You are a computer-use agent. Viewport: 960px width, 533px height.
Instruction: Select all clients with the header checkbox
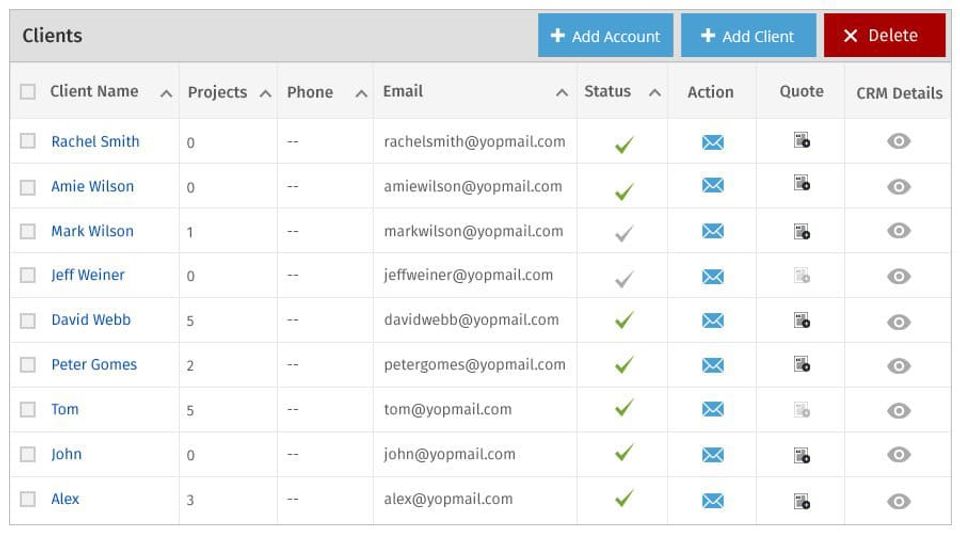click(x=28, y=92)
